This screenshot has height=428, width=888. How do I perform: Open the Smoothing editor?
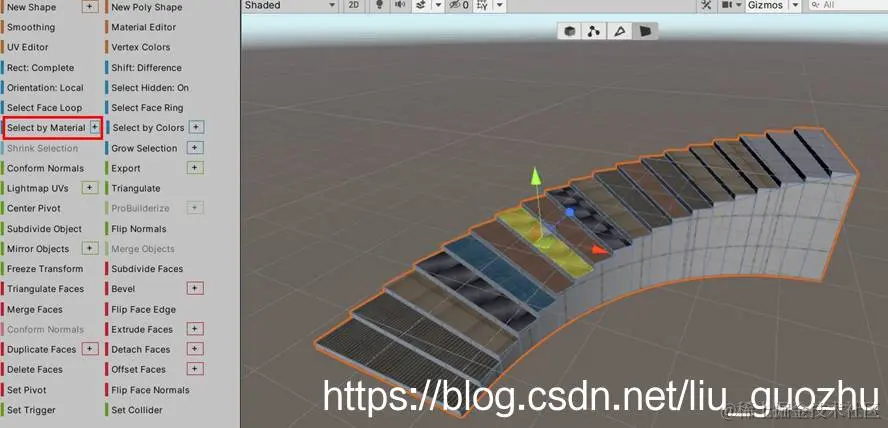pyautogui.click(x=31, y=27)
